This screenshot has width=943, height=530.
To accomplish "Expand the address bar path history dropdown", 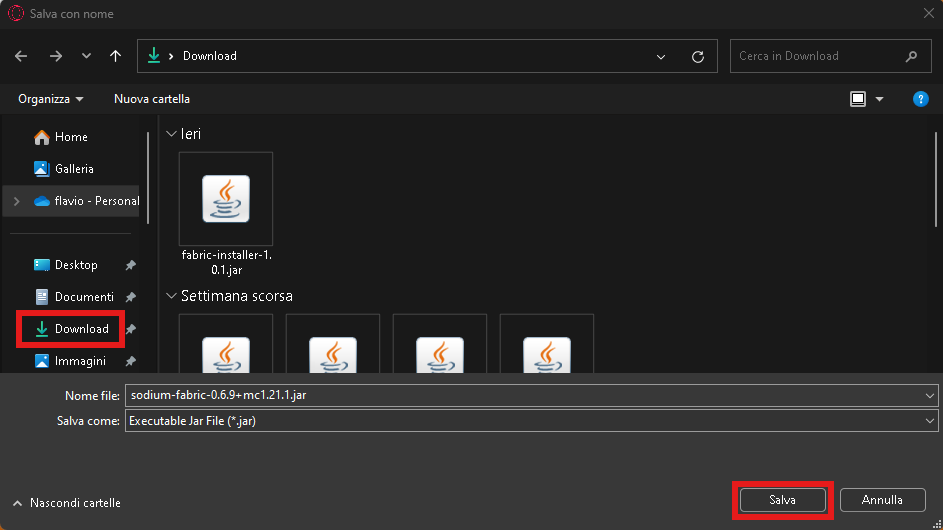I will (x=661, y=57).
